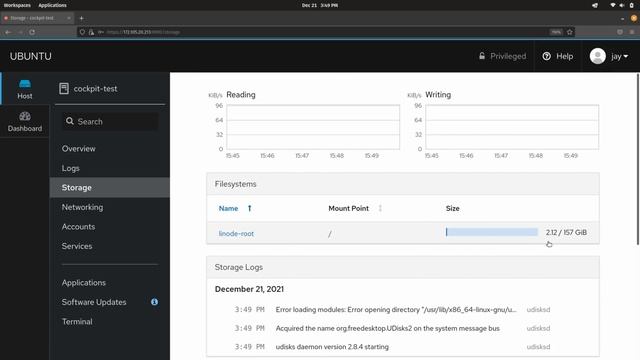Click the '/' mount point cell

pos(330,234)
